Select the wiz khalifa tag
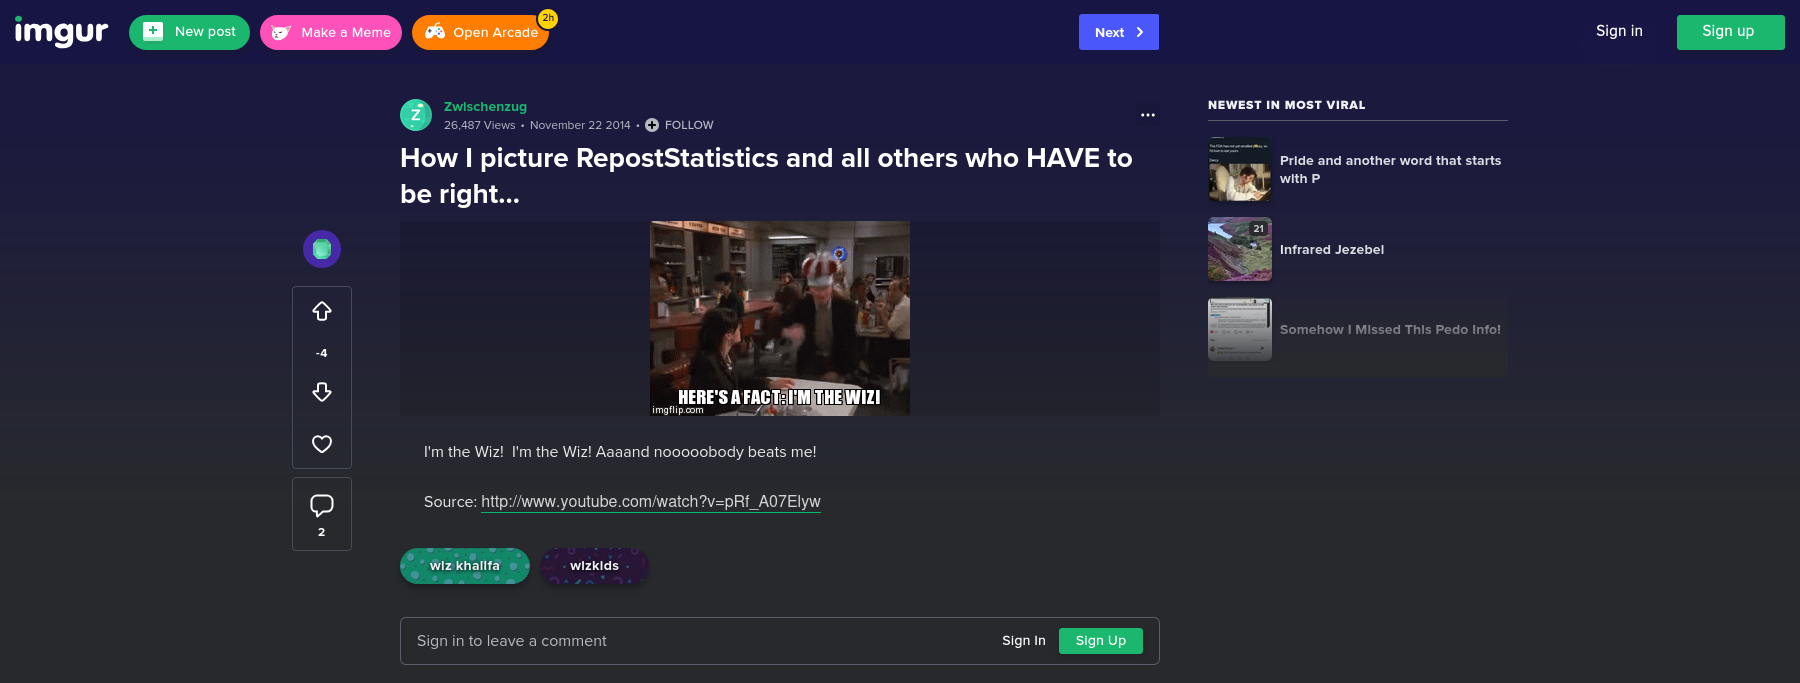This screenshot has height=683, width=1800. point(465,566)
